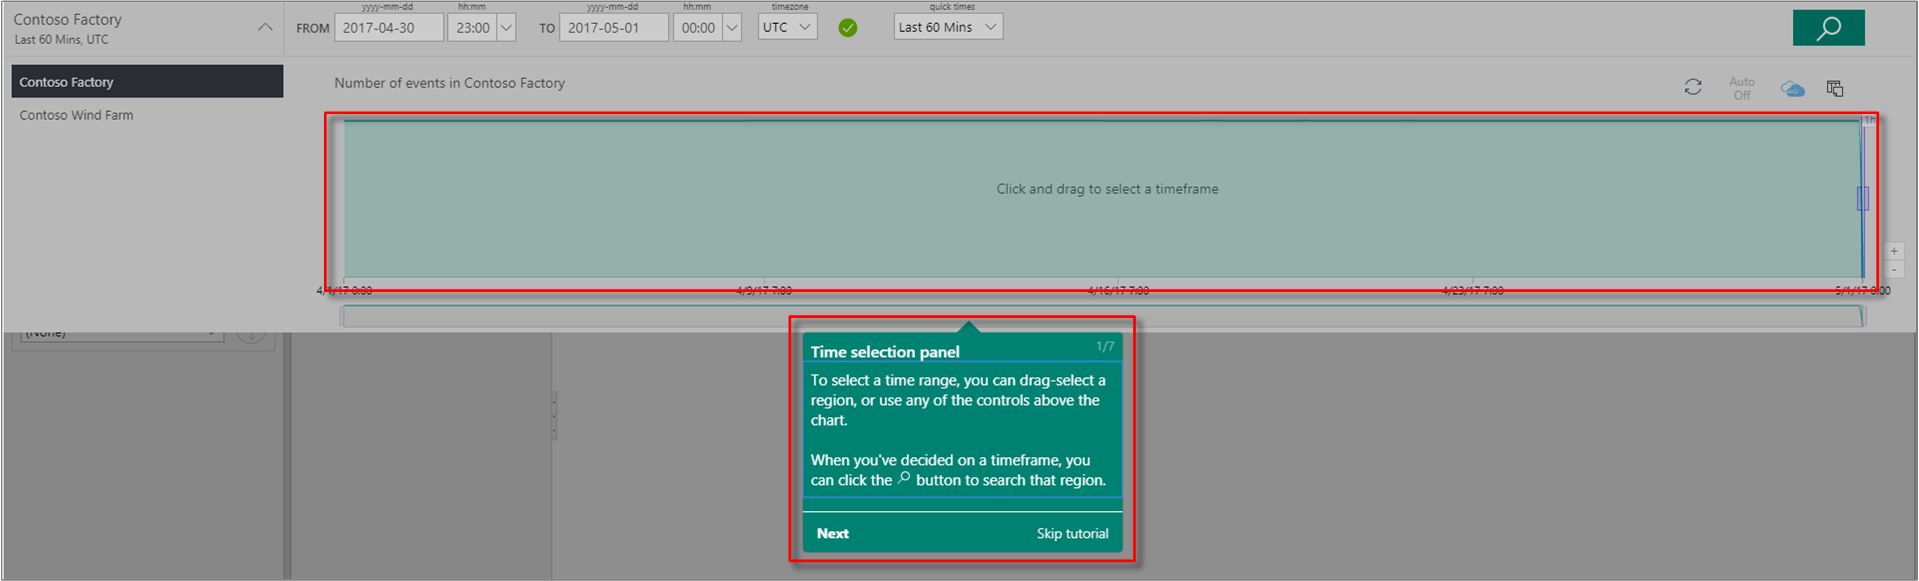Select Contoso Factory environment
This screenshot has width=1919, height=581.
(147, 82)
